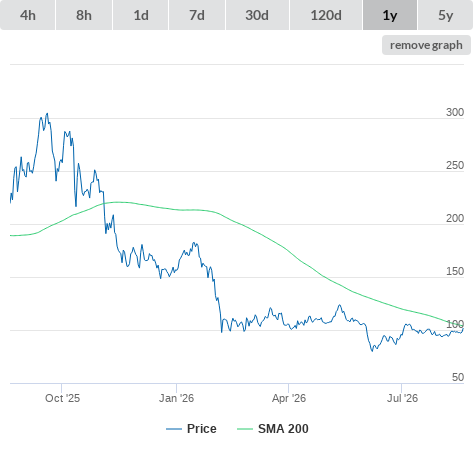The image size is (474, 455).
Task: Toggle the Price series legend label
Action: [202, 429]
